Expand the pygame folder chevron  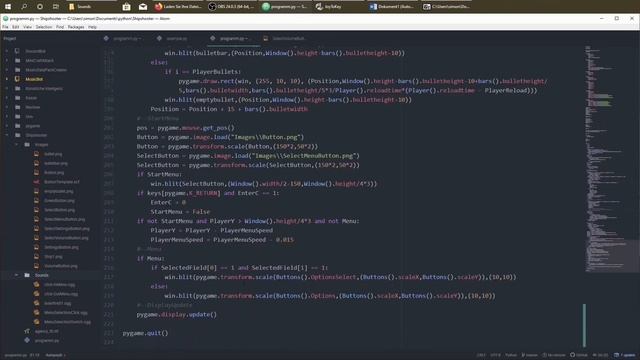pyautogui.click(x=7, y=126)
